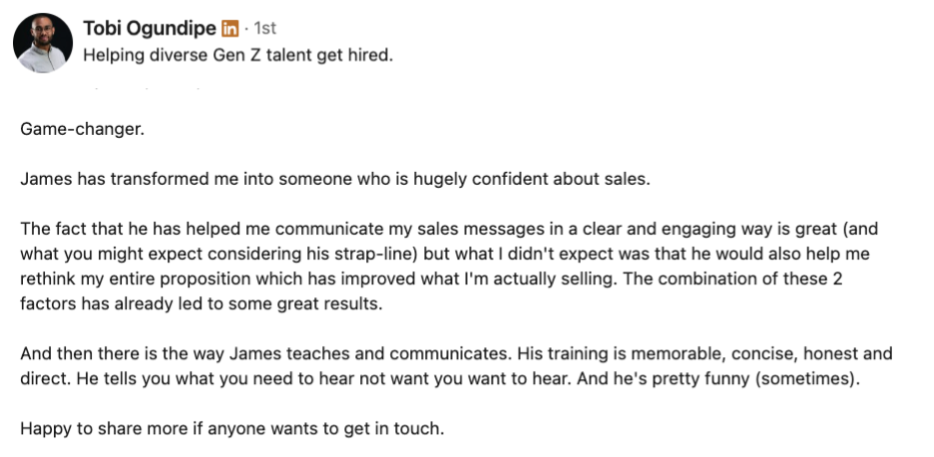Open Tobi Ogundipe's profile photo
This screenshot has width=934, height=457.
[x=43, y=43]
